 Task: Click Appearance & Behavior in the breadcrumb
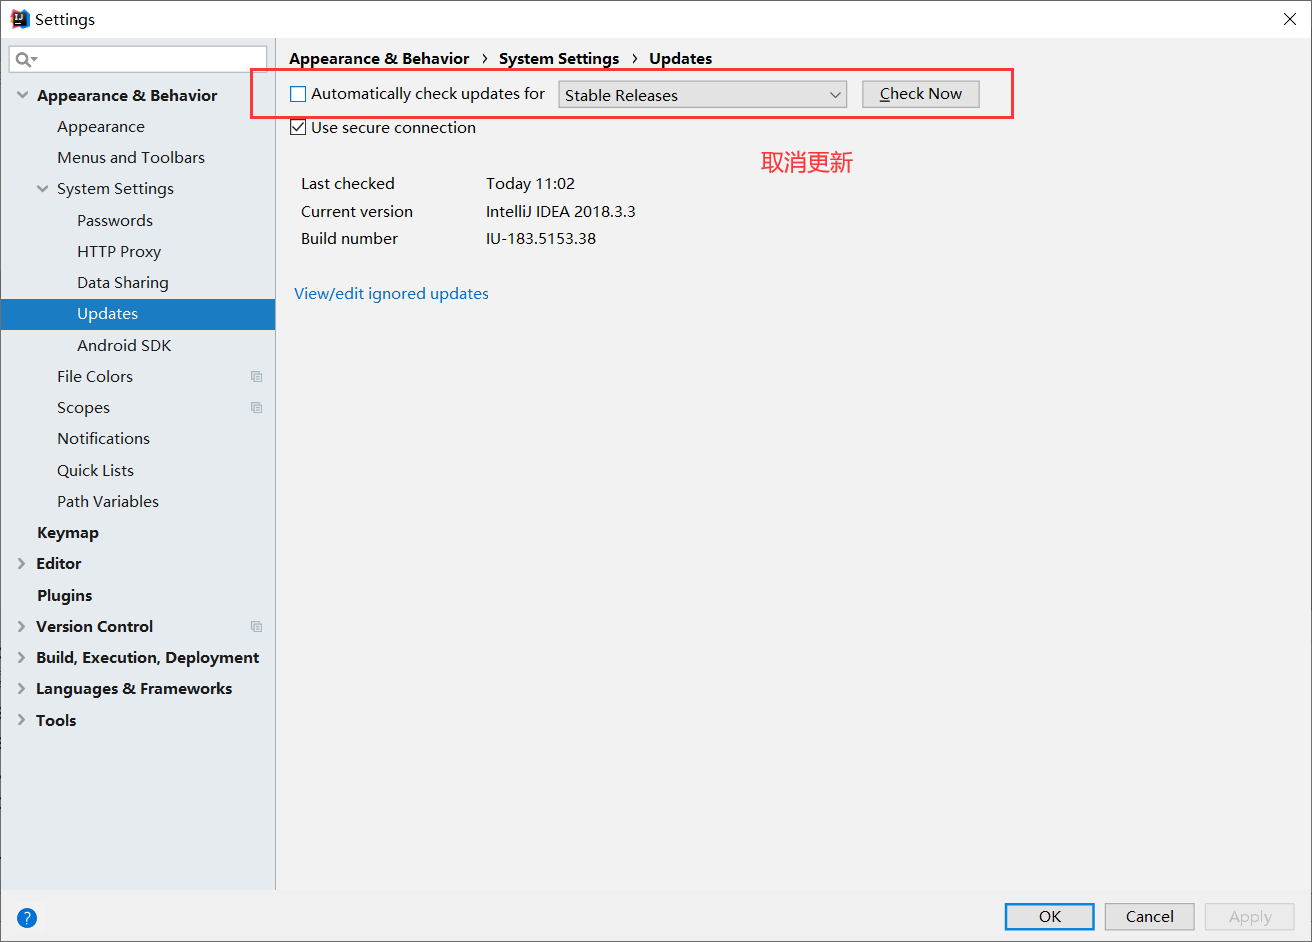coord(379,59)
